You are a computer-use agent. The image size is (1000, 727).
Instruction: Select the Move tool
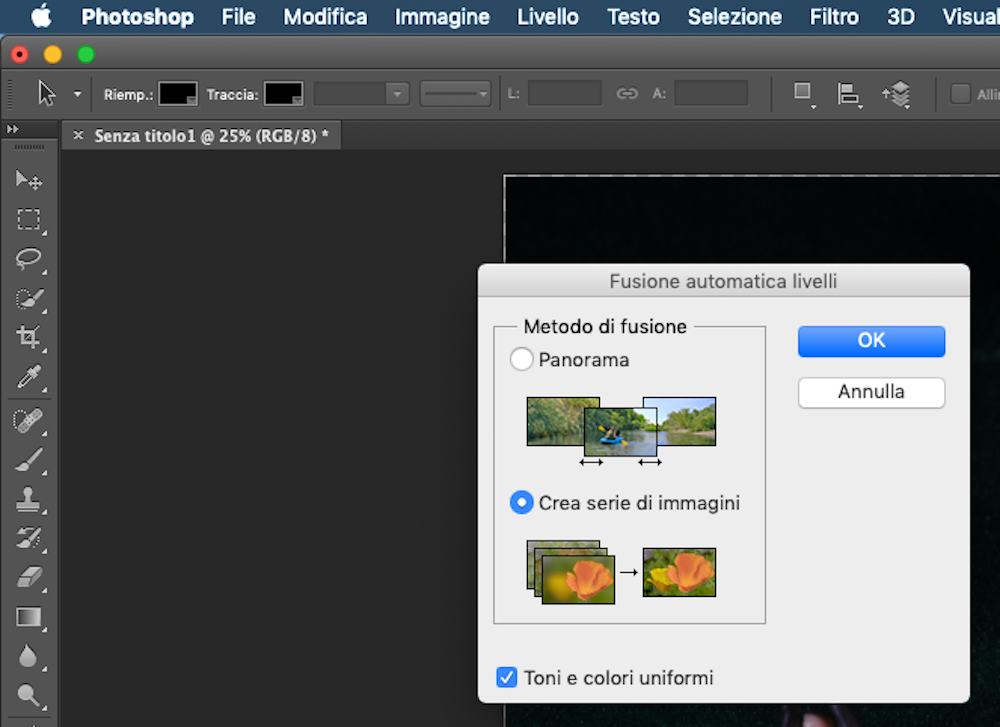pyautogui.click(x=29, y=180)
